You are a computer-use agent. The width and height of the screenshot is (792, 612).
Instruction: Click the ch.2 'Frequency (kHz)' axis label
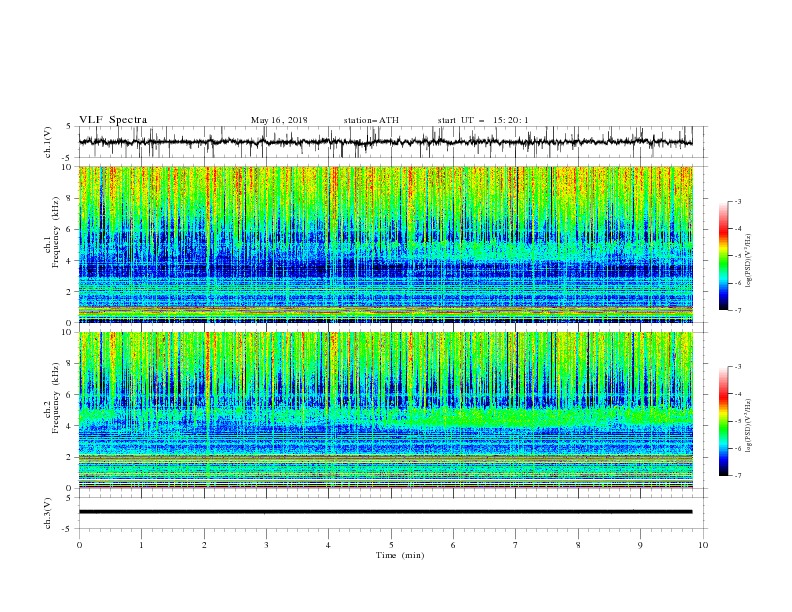56,398
